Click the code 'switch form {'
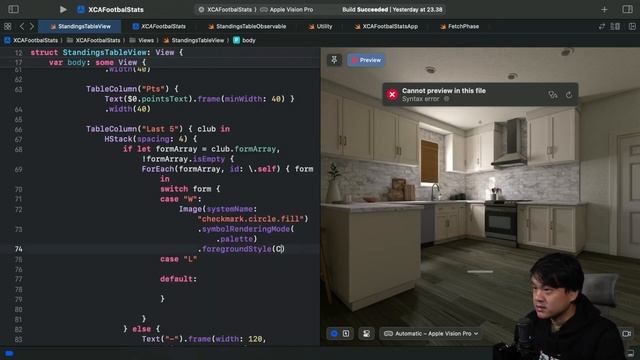This screenshot has width=640, height=360. point(190,189)
